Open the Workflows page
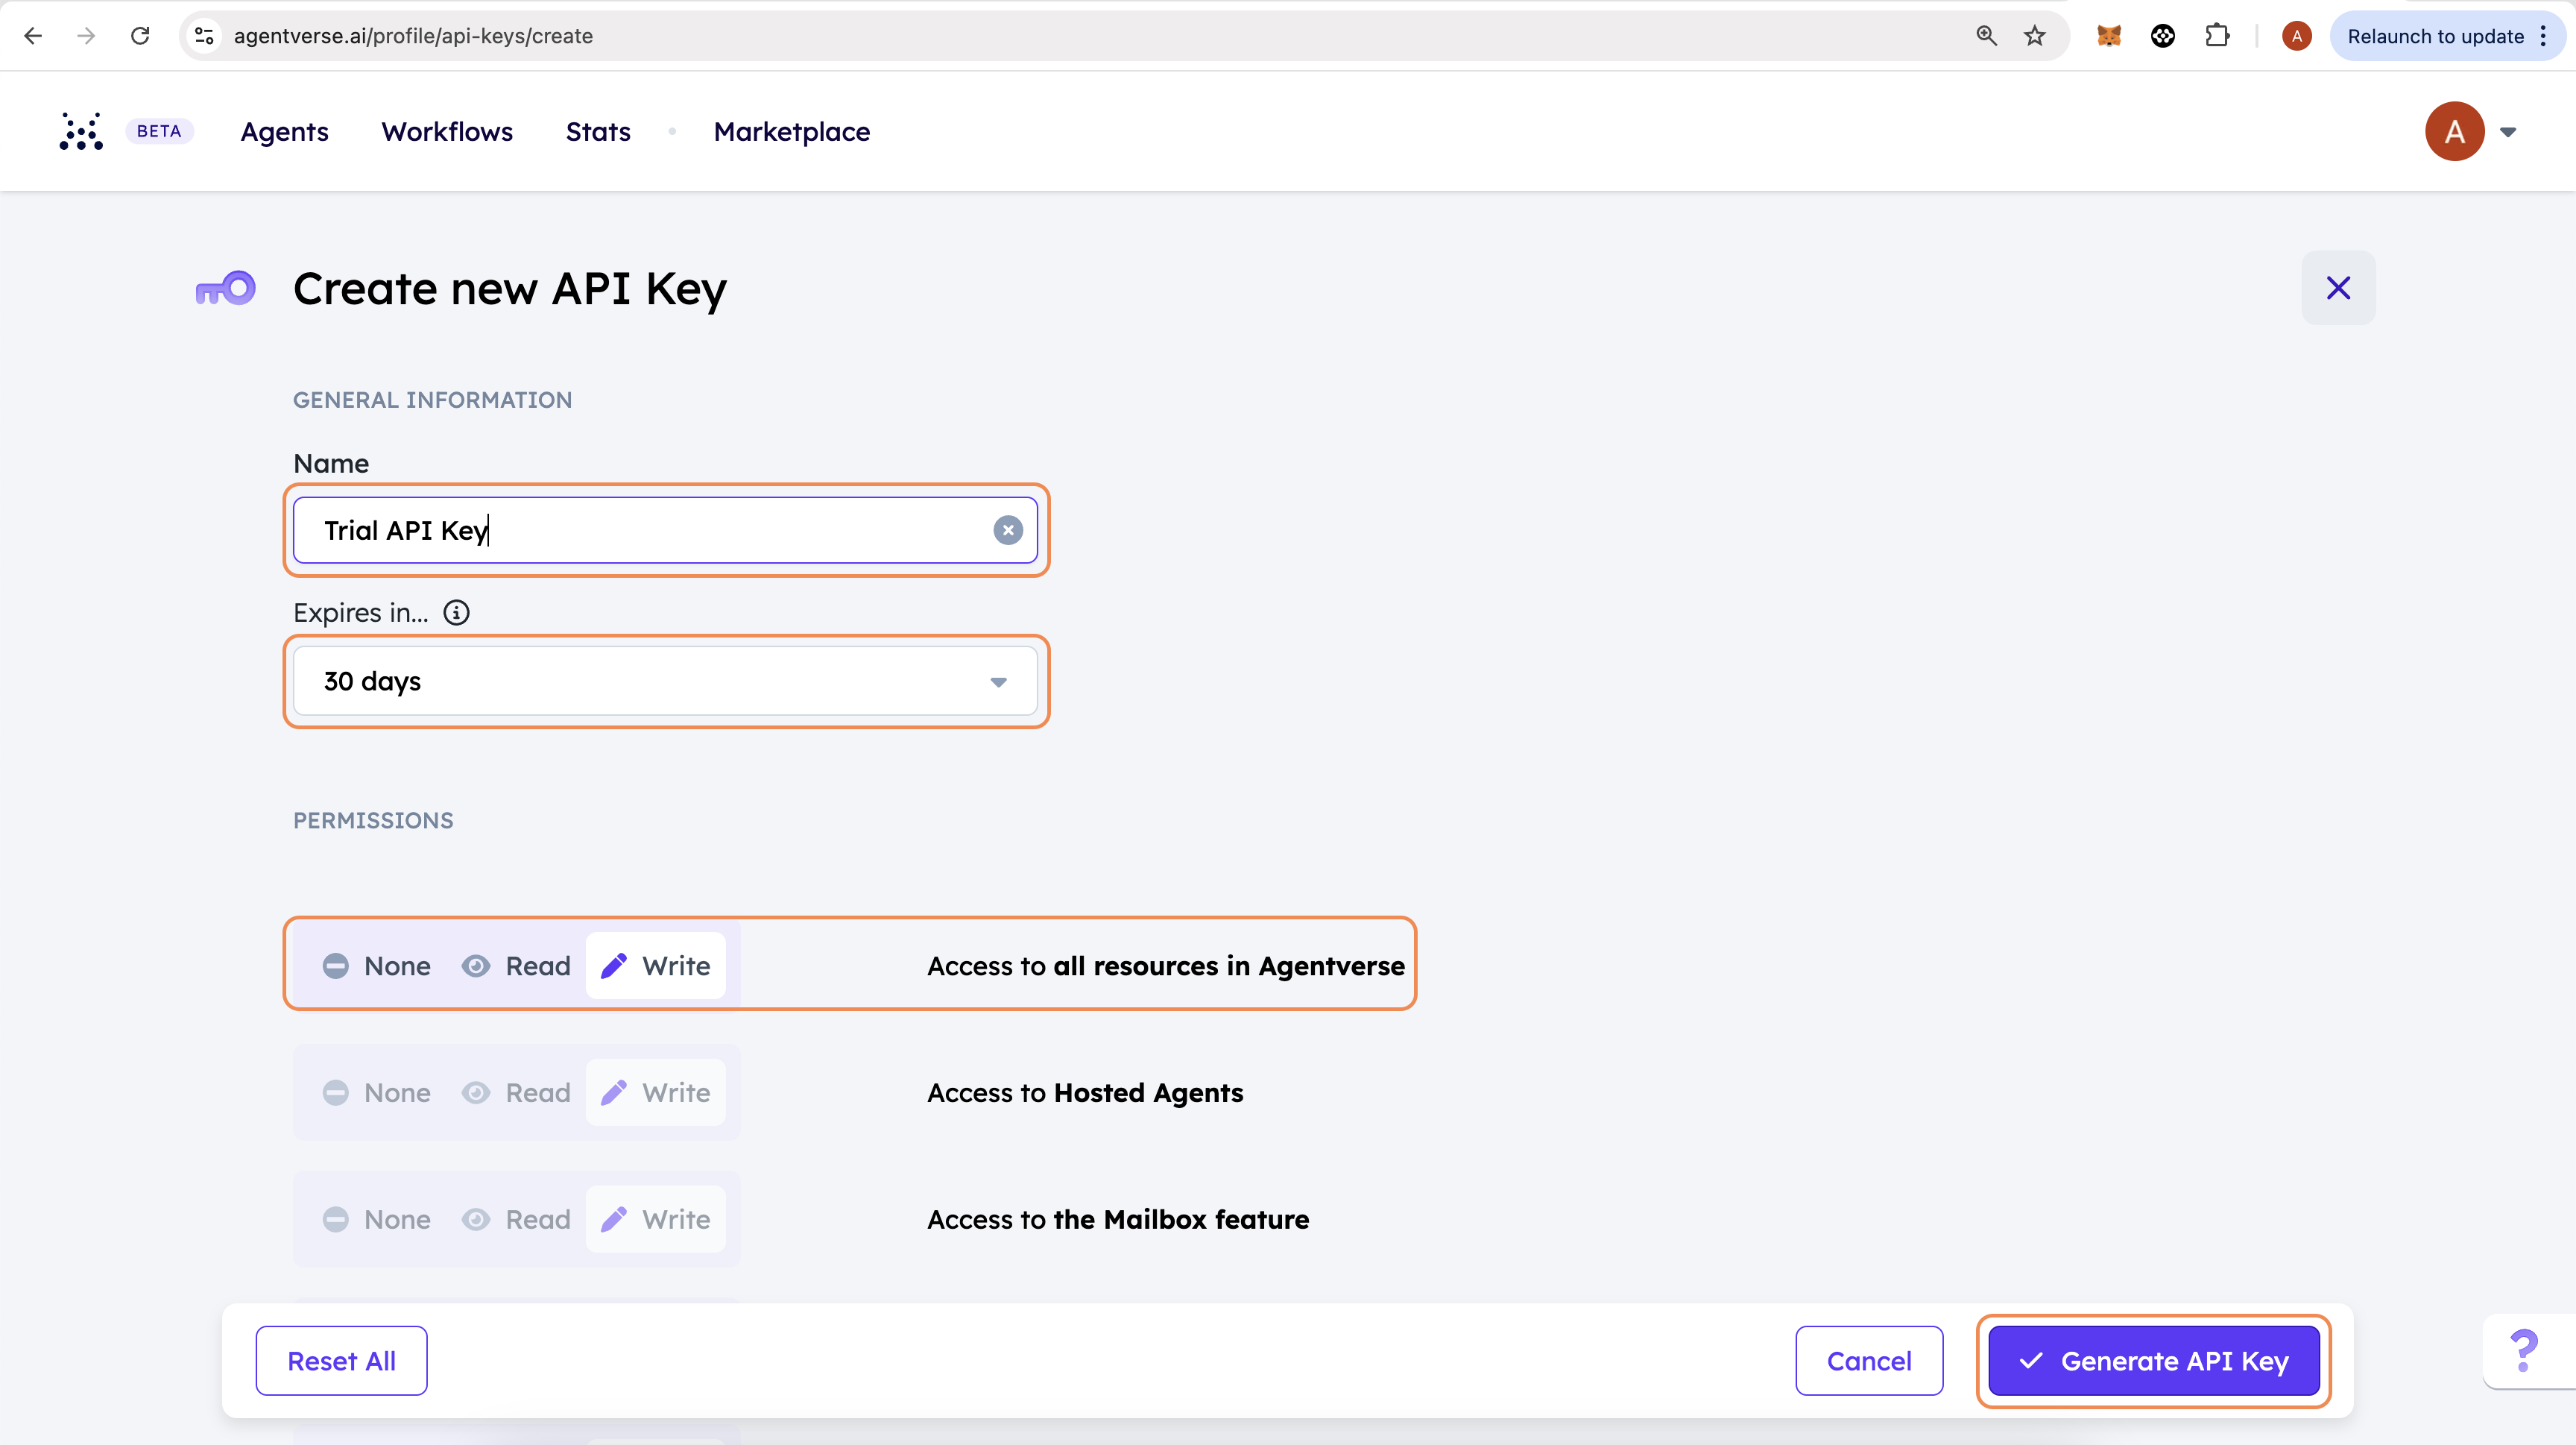This screenshot has height=1445, width=2576. tap(447, 132)
